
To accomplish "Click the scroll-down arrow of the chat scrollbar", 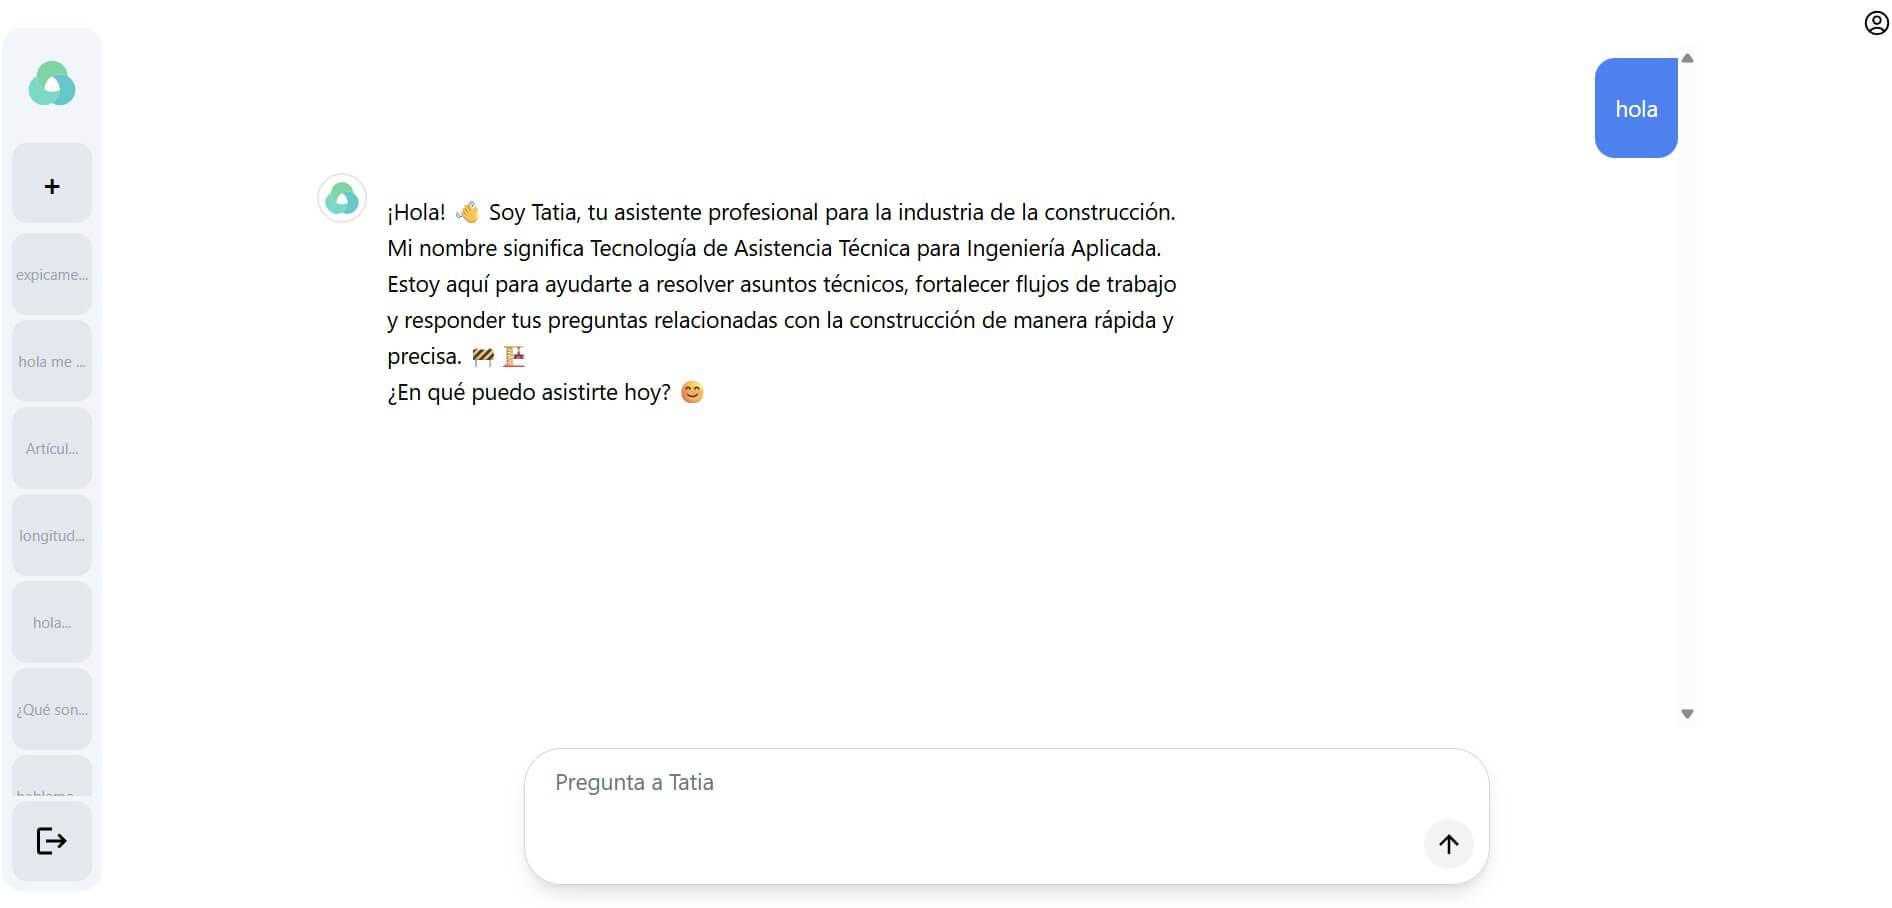I will click(1687, 714).
